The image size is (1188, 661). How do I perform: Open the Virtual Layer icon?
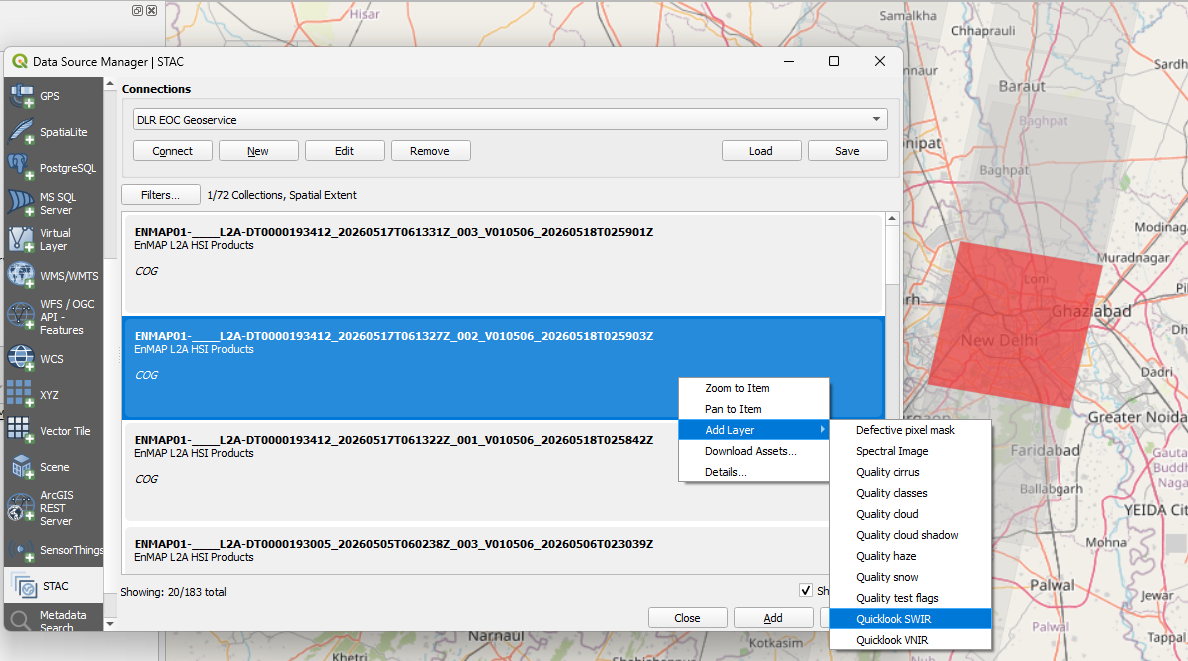(x=21, y=240)
